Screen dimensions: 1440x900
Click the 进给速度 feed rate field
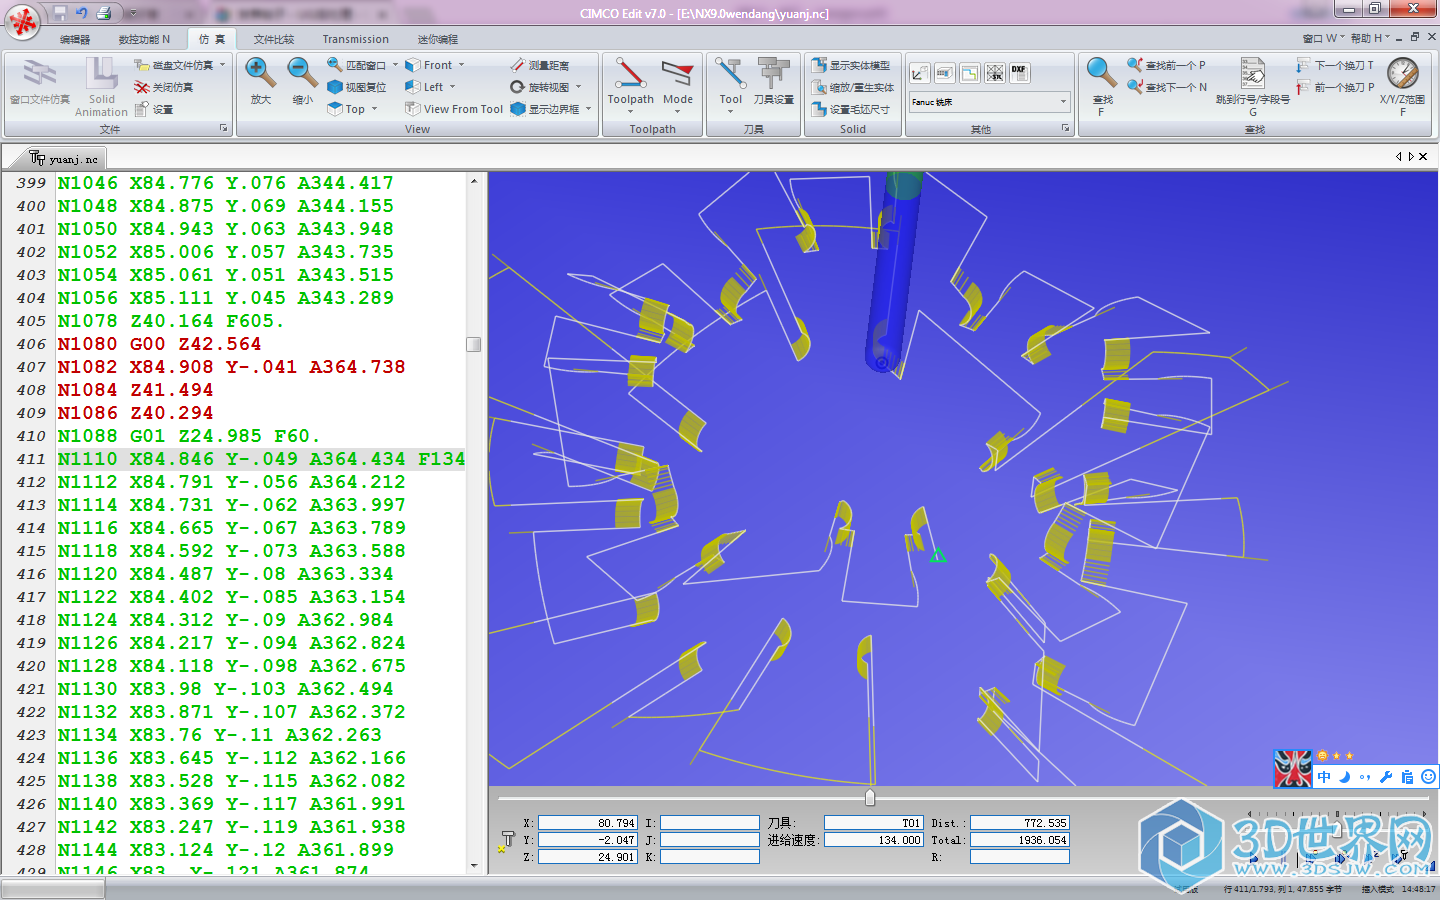[x=873, y=840]
